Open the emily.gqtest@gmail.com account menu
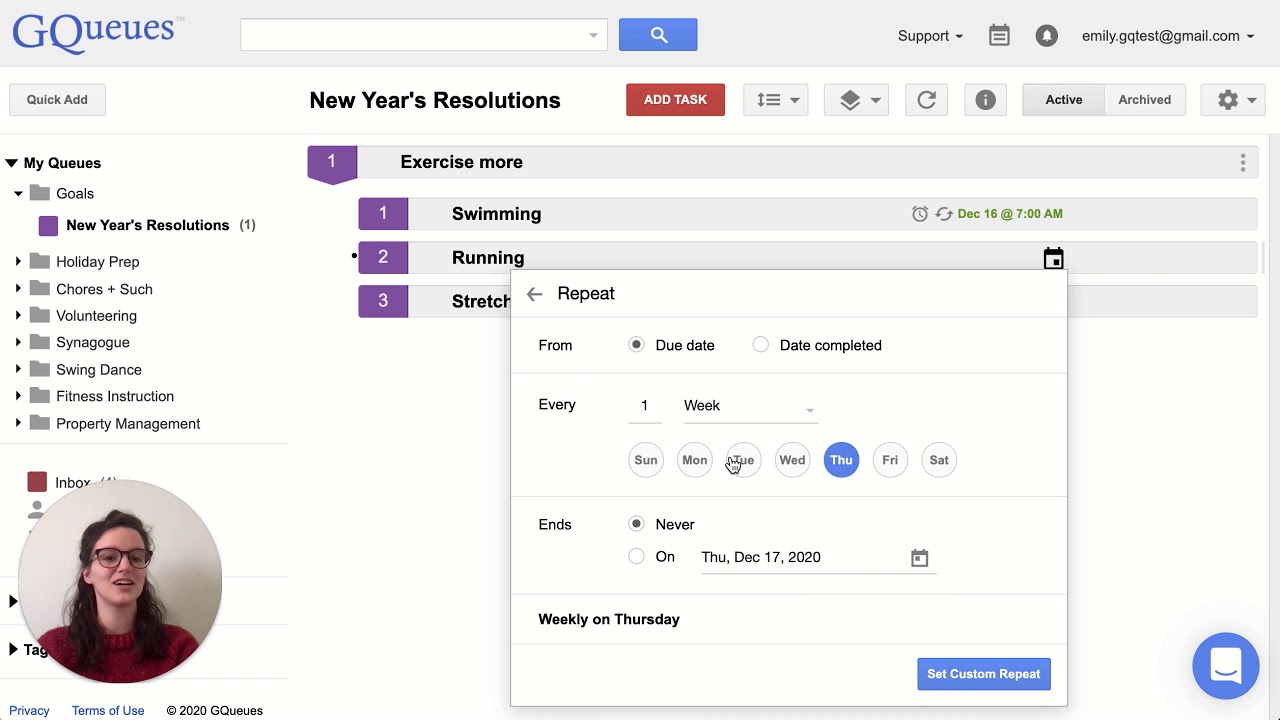 pos(1168,36)
